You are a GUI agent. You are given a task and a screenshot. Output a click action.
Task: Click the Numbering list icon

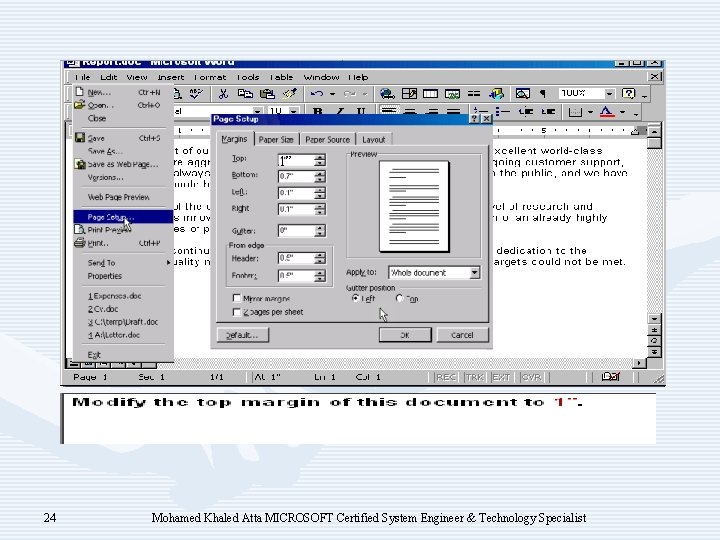[x=481, y=111]
